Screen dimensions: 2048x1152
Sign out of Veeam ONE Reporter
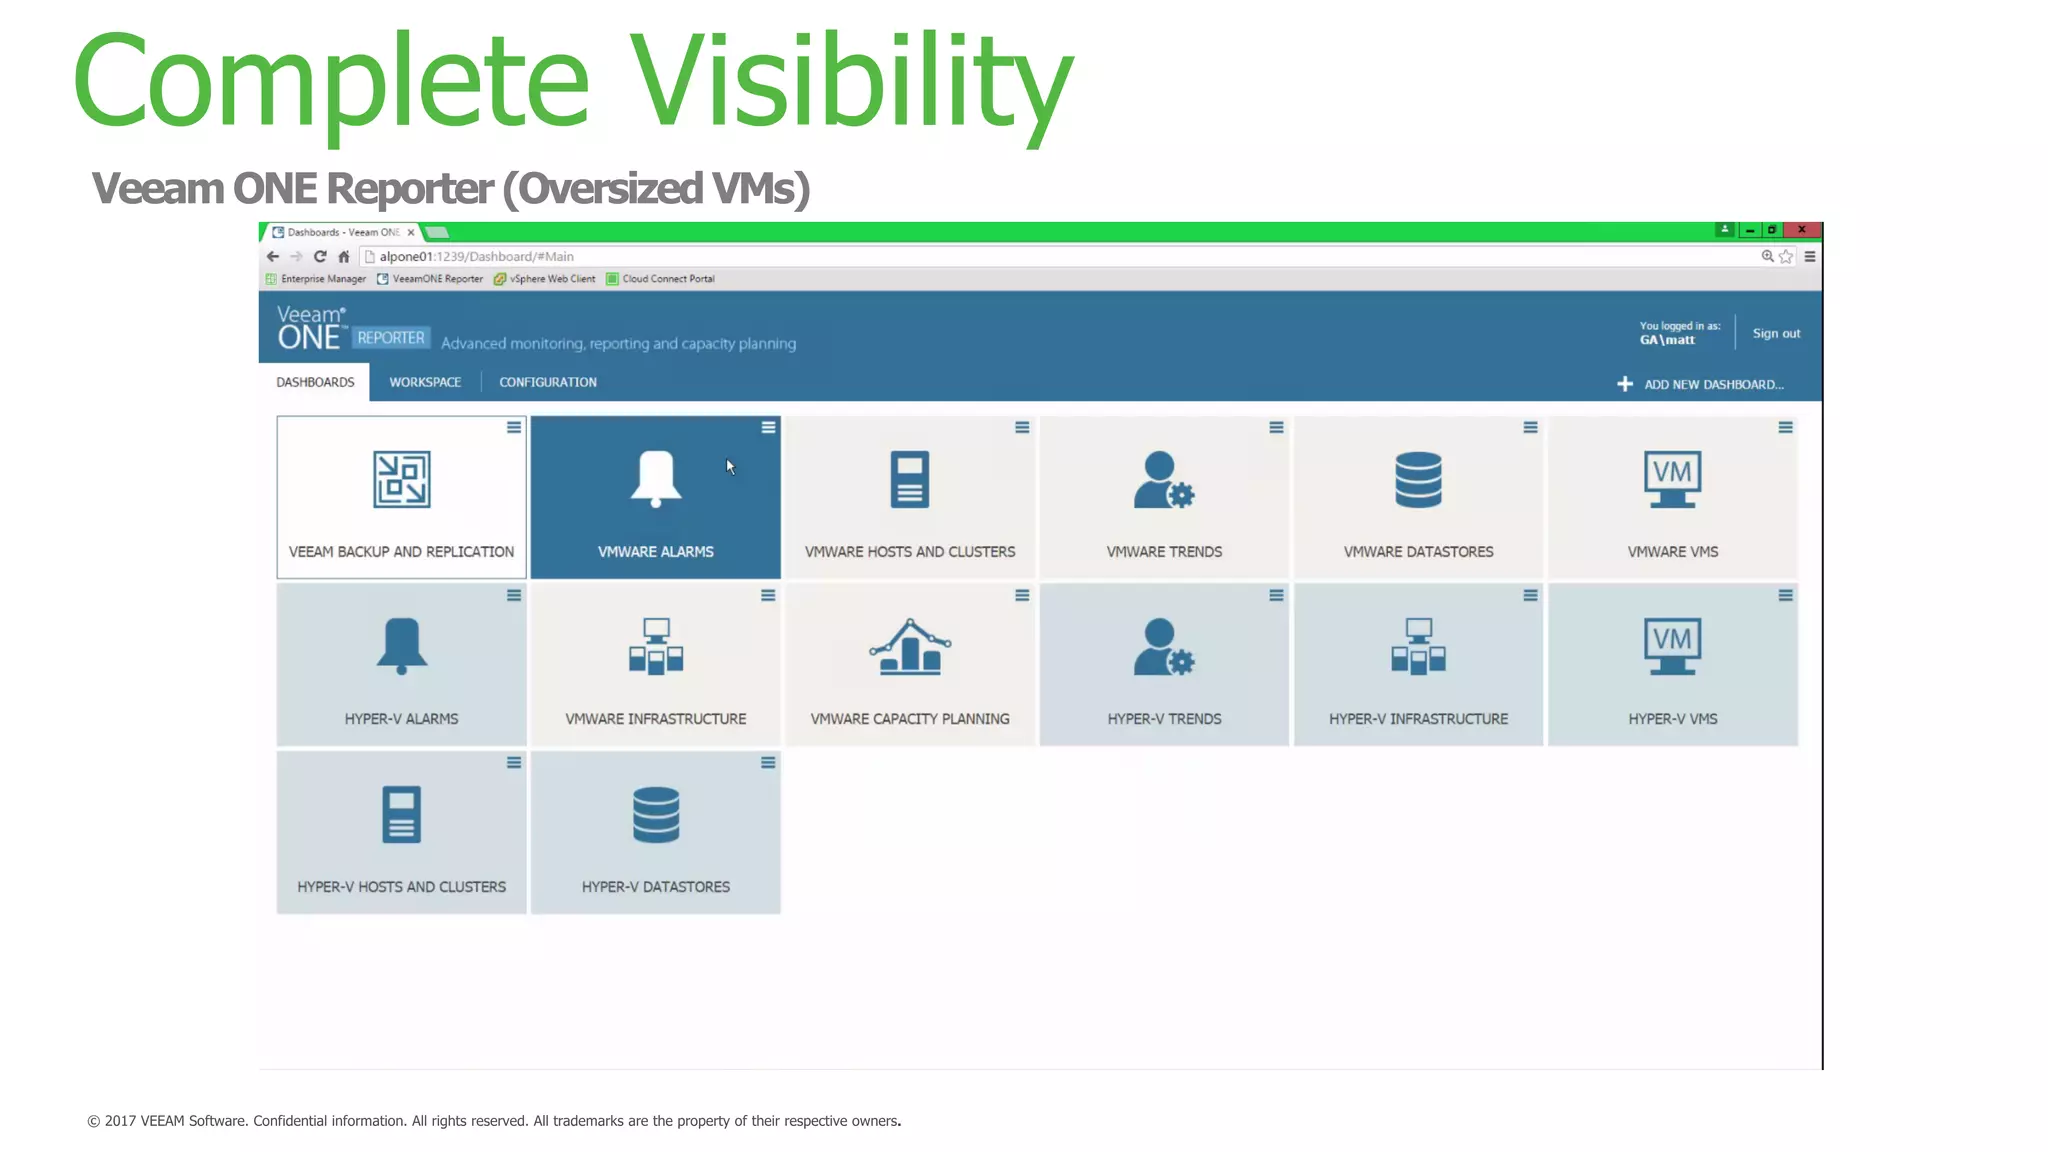pos(1776,333)
